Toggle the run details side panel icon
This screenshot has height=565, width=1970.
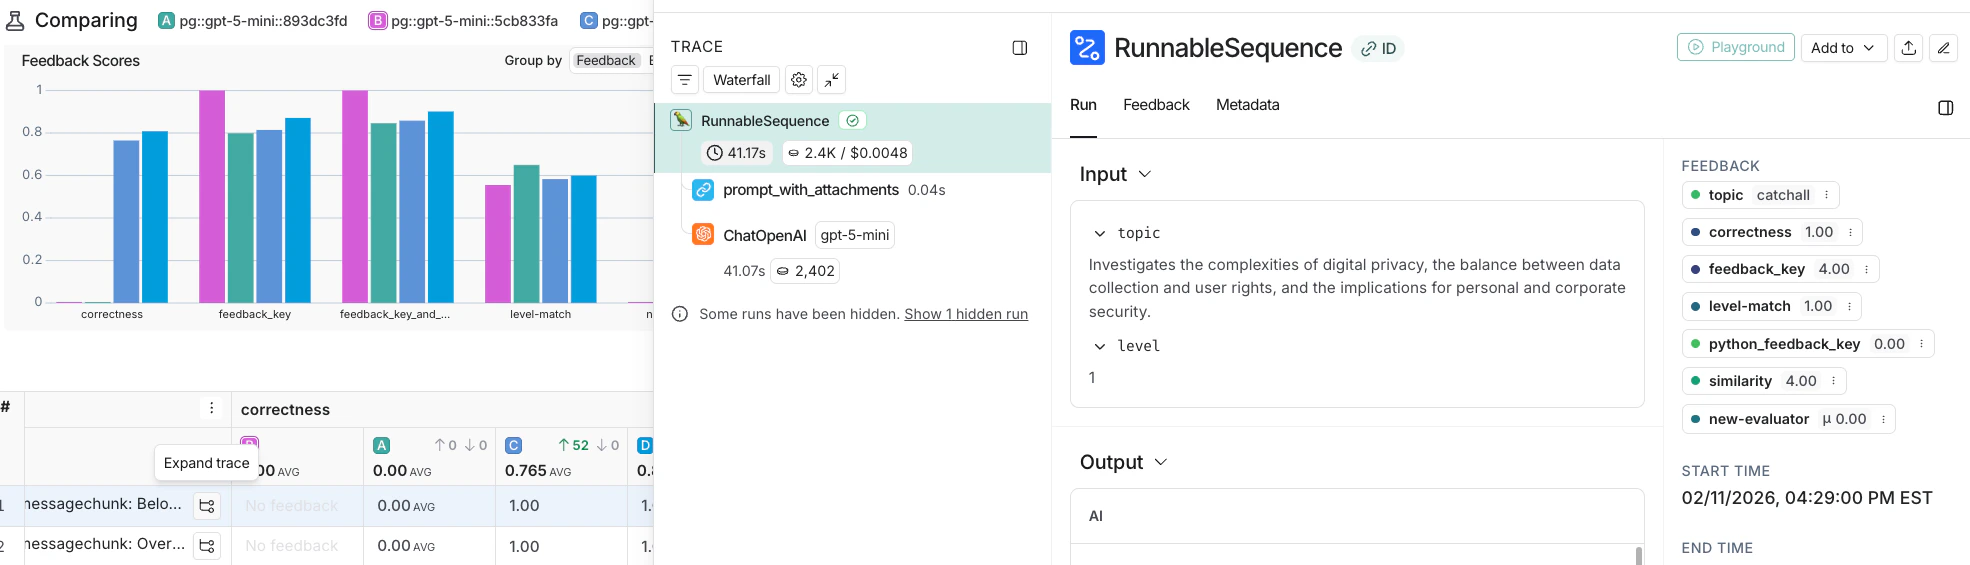tap(1945, 108)
